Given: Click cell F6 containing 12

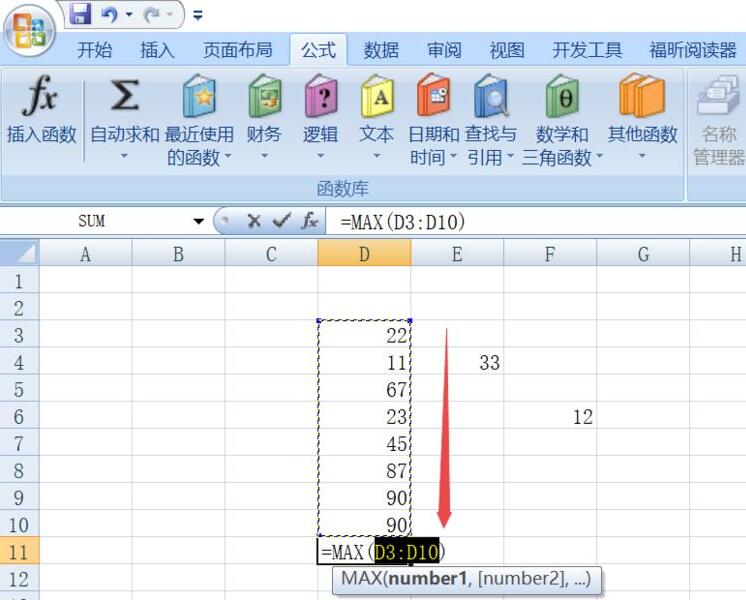Looking at the screenshot, I should tap(550, 417).
